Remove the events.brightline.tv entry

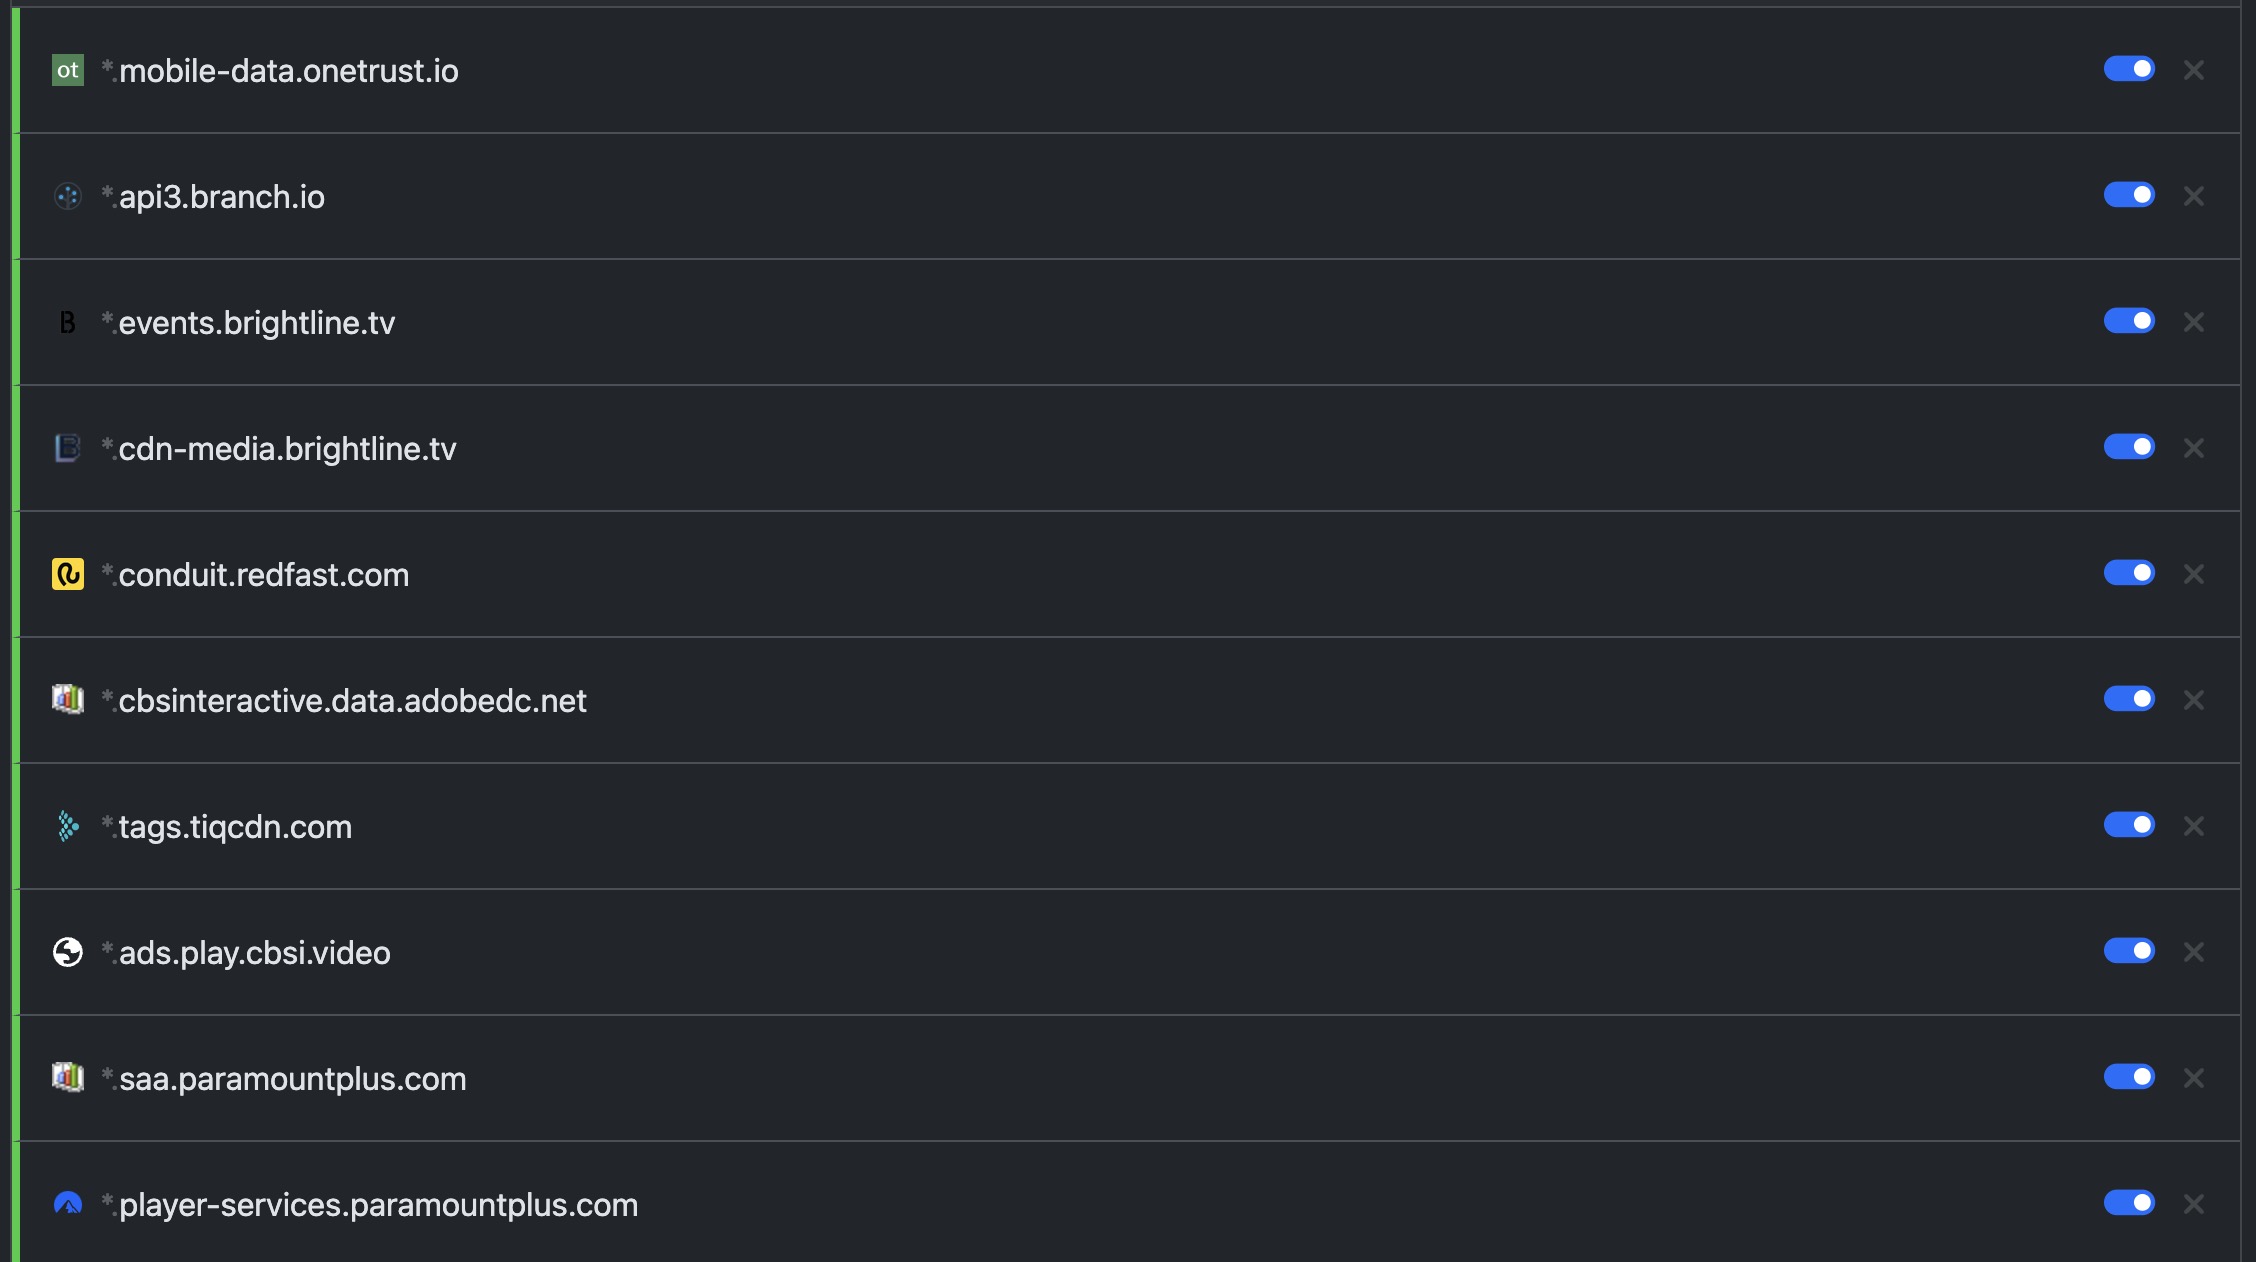click(x=2194, y=322)
